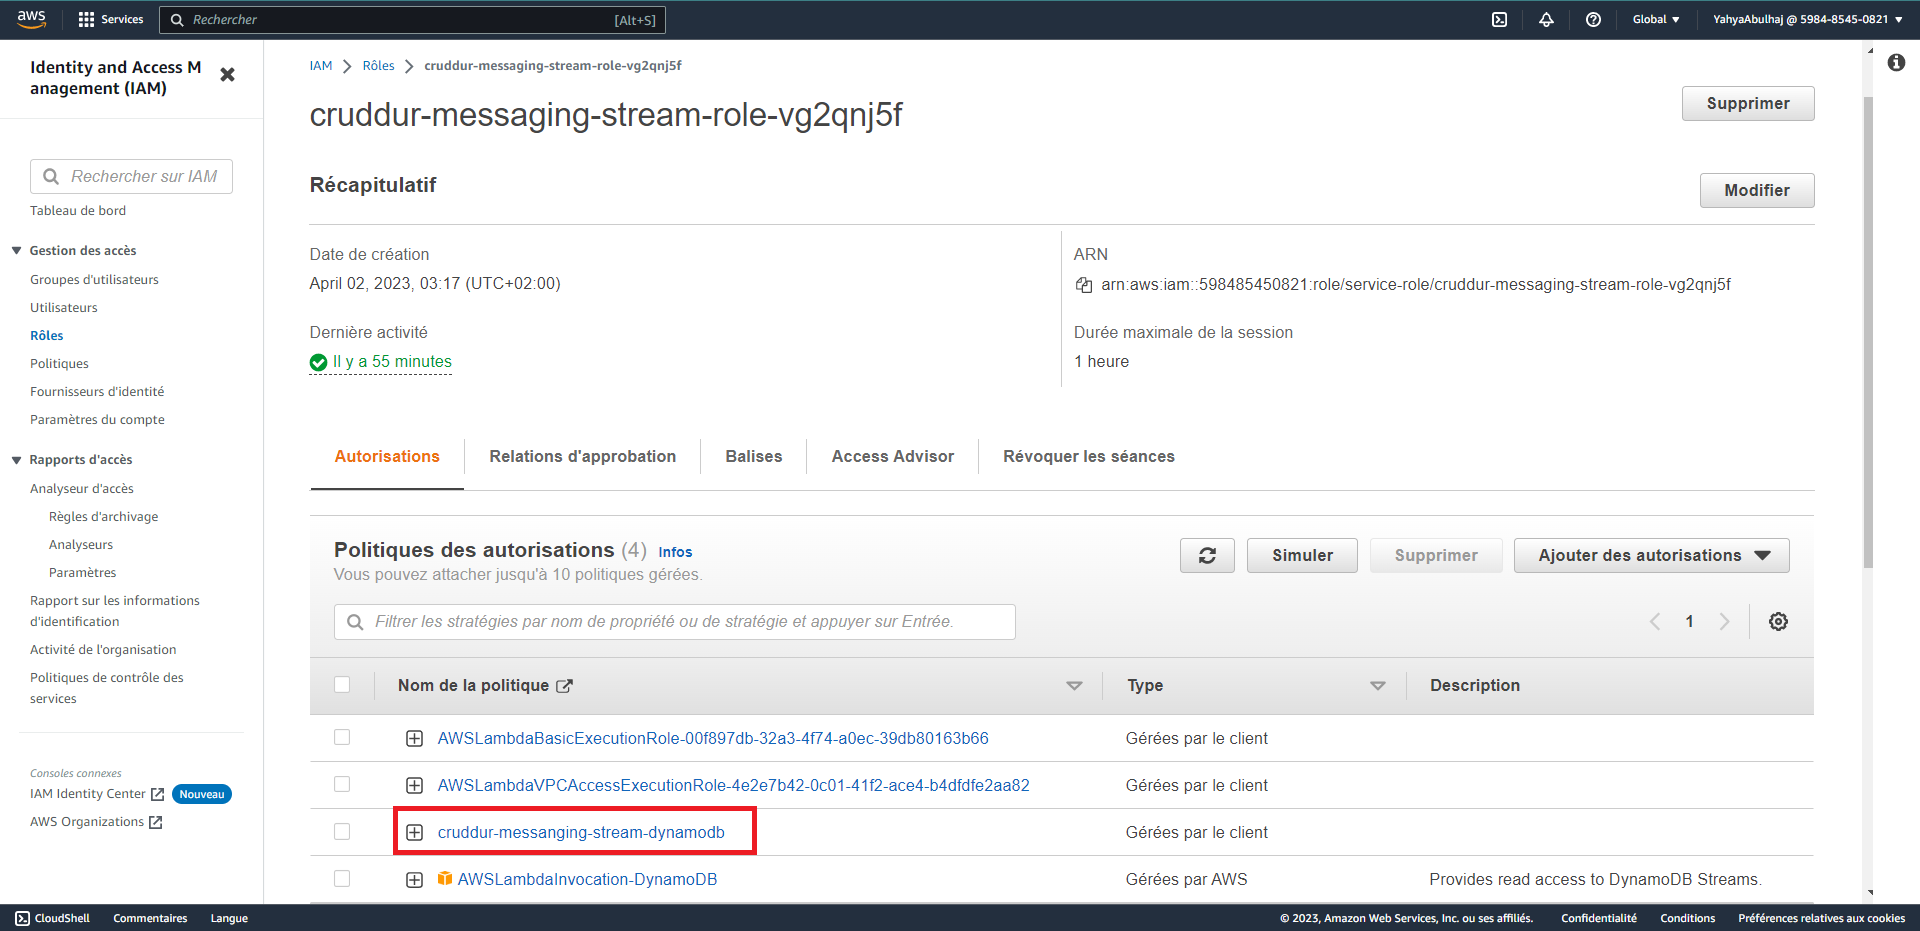Focus the Filtrer les stratégies filter field
The height and width of the screenshot is (931, 1920).
click(675, 622)
